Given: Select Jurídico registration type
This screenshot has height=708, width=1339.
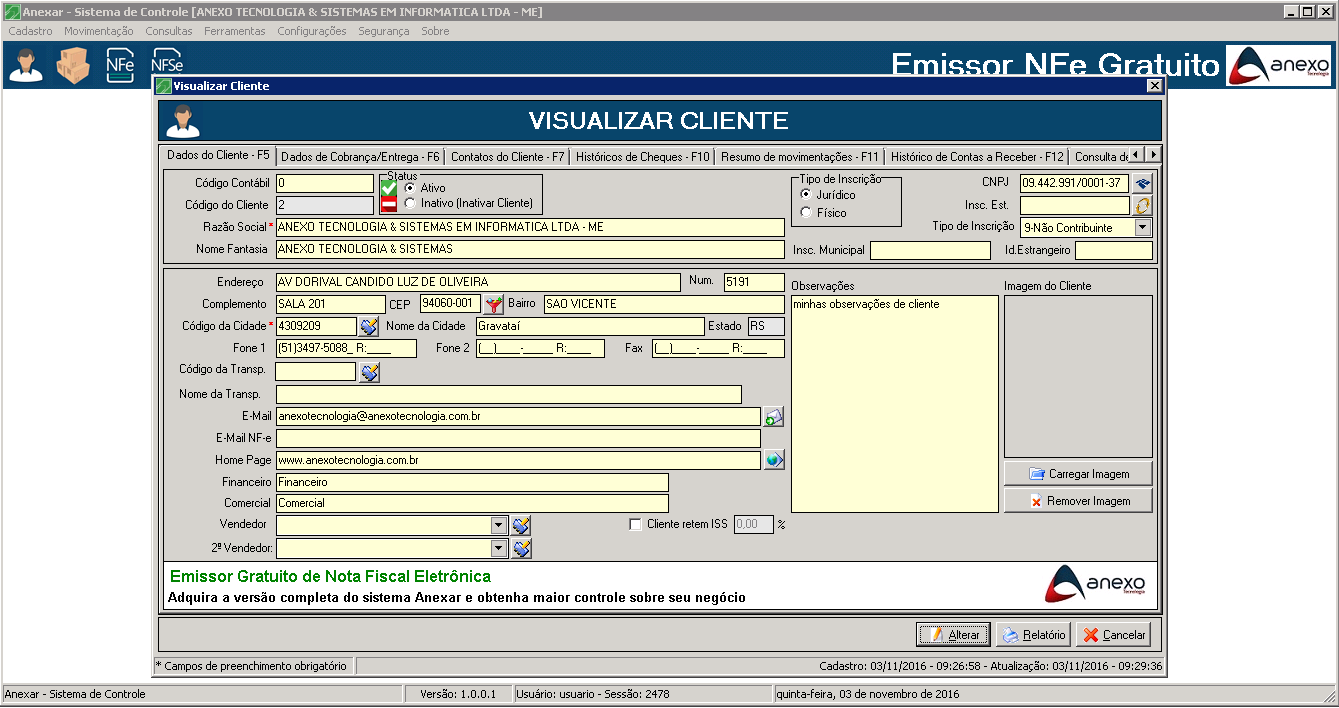Looking at the screenshot, I should [806, 194].
